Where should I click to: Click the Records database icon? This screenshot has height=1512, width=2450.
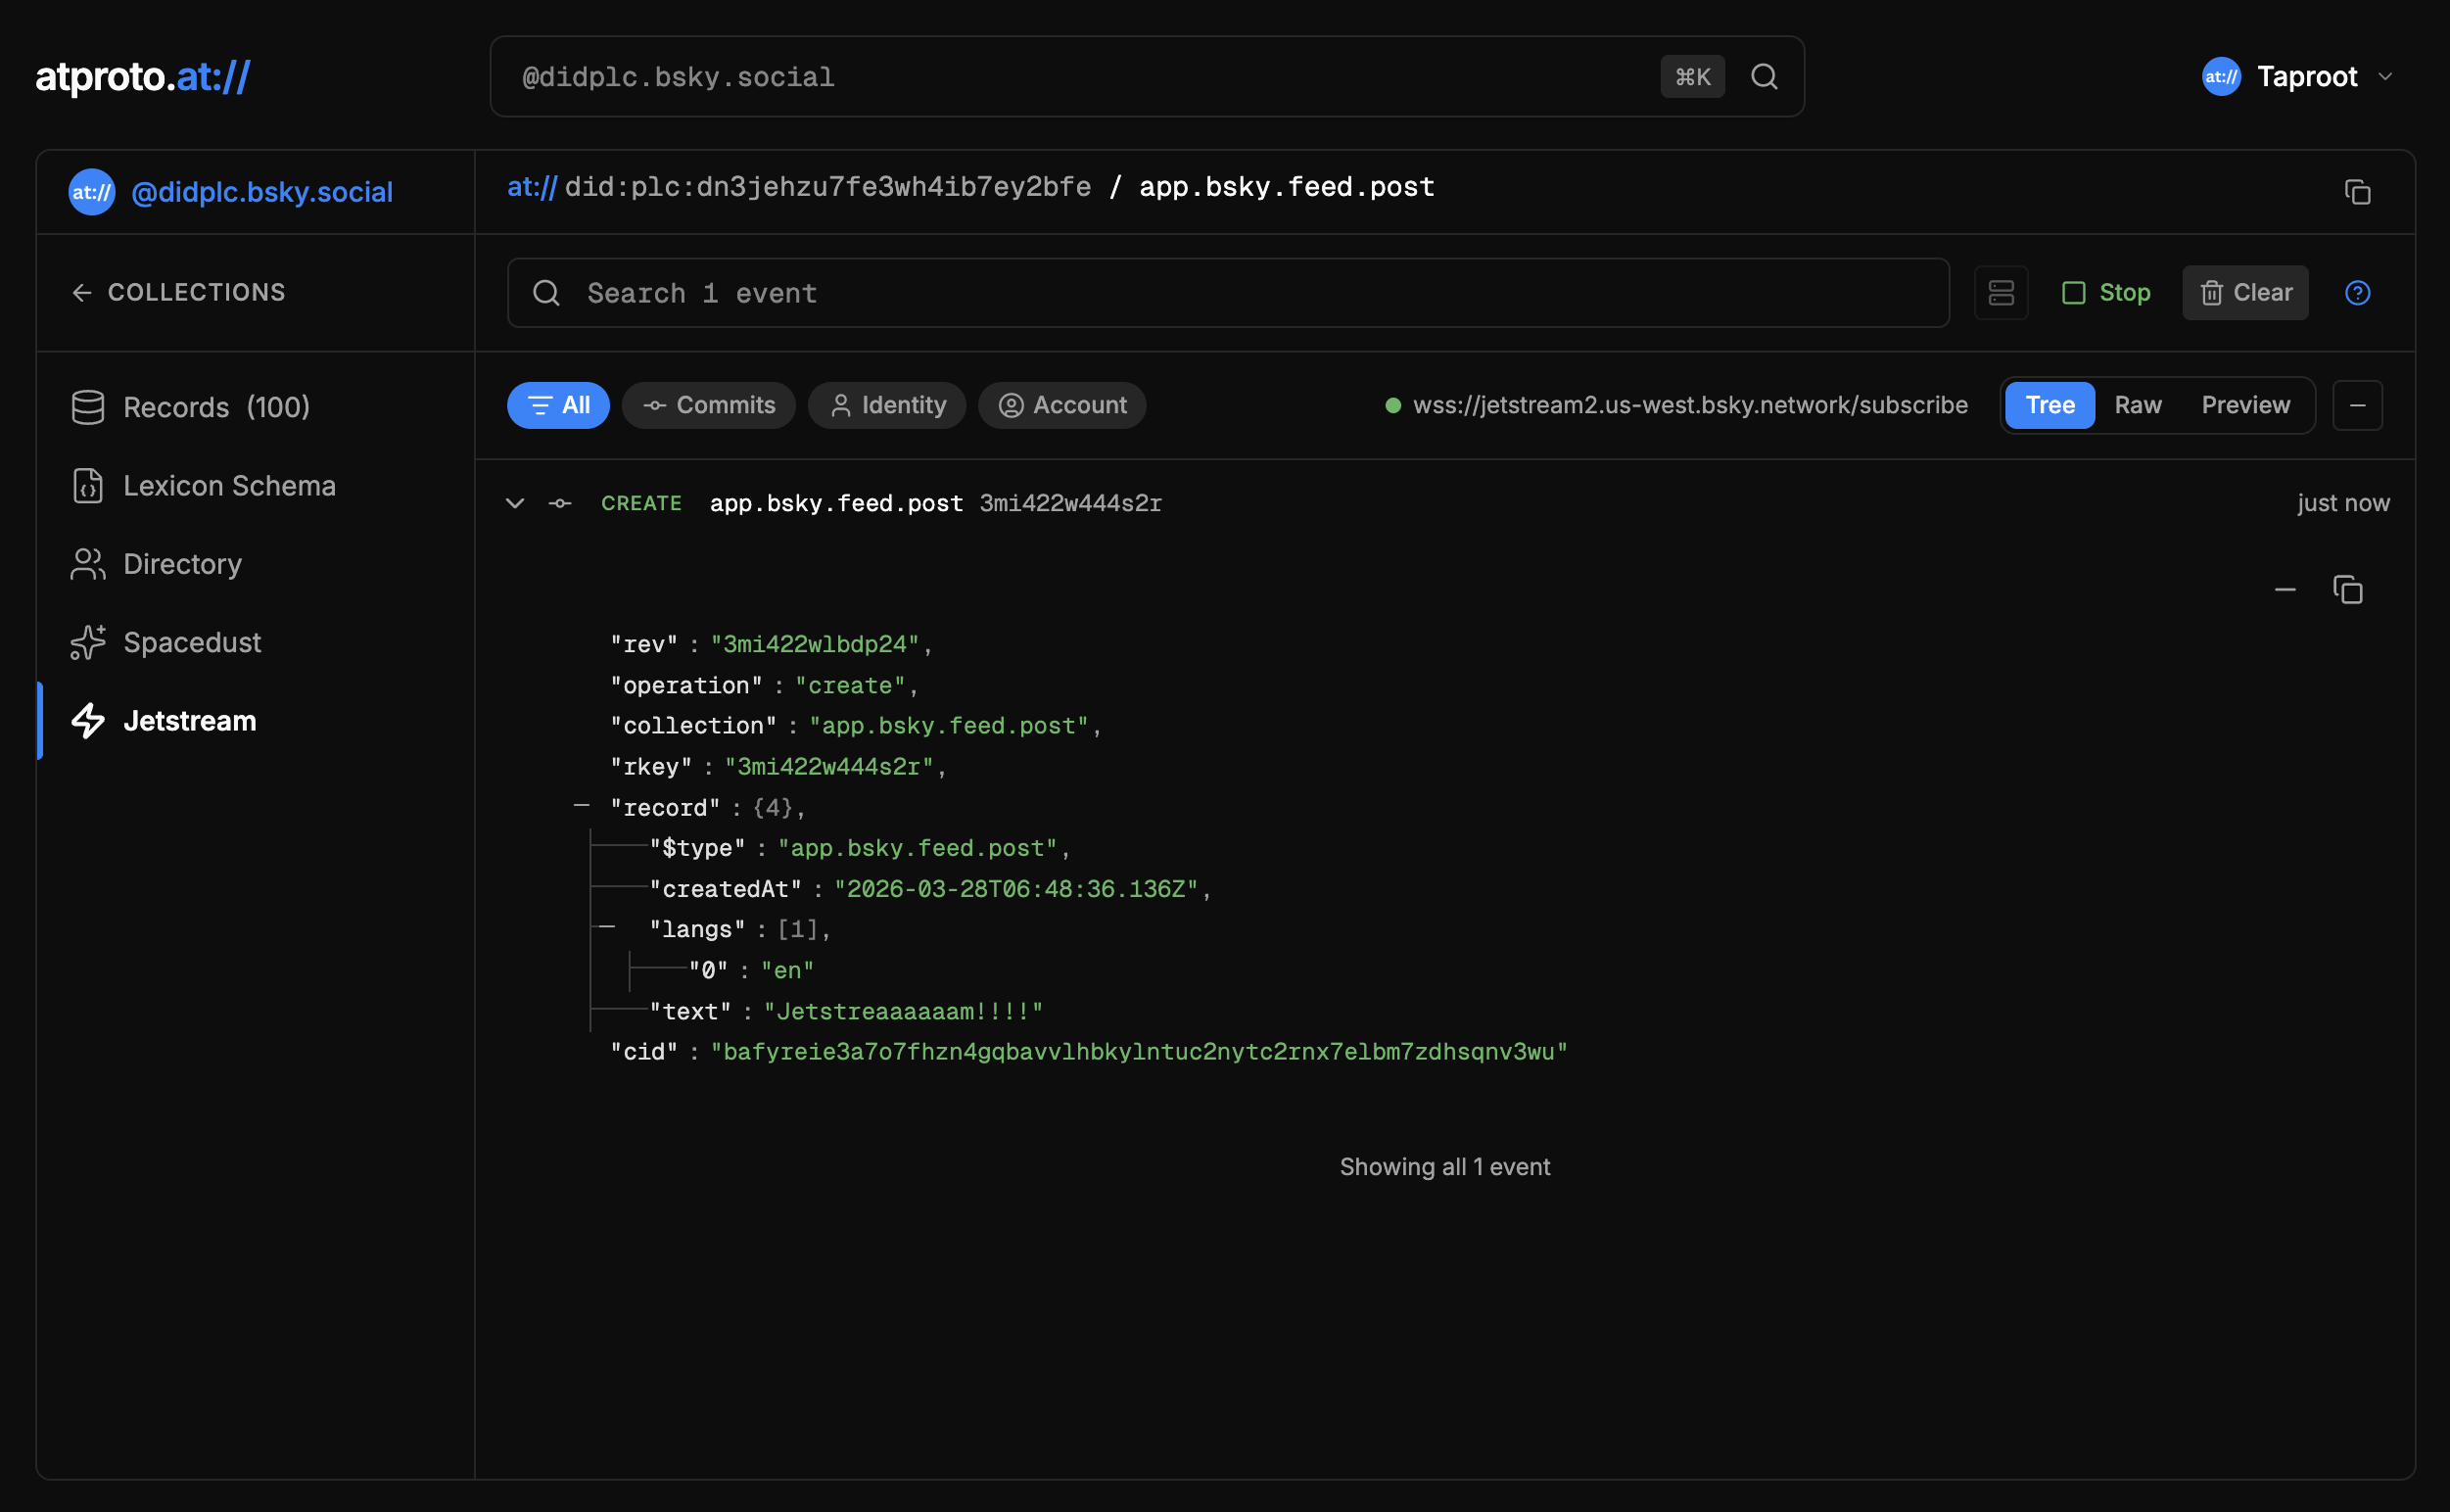coord(88,407)
